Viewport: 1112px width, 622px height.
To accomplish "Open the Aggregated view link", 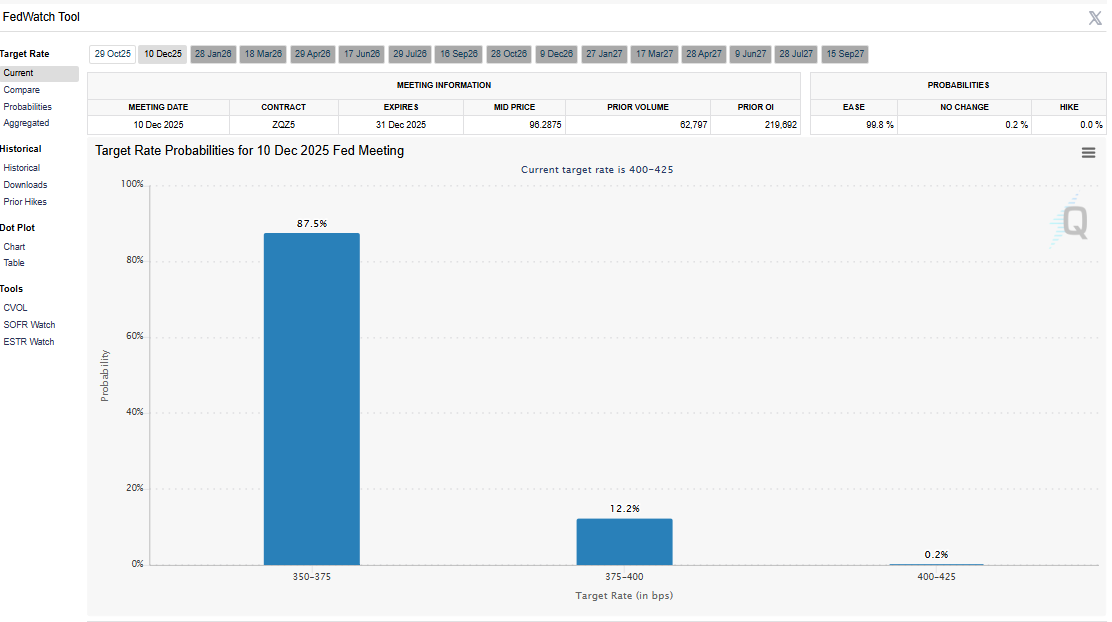I will coord(26,123).
